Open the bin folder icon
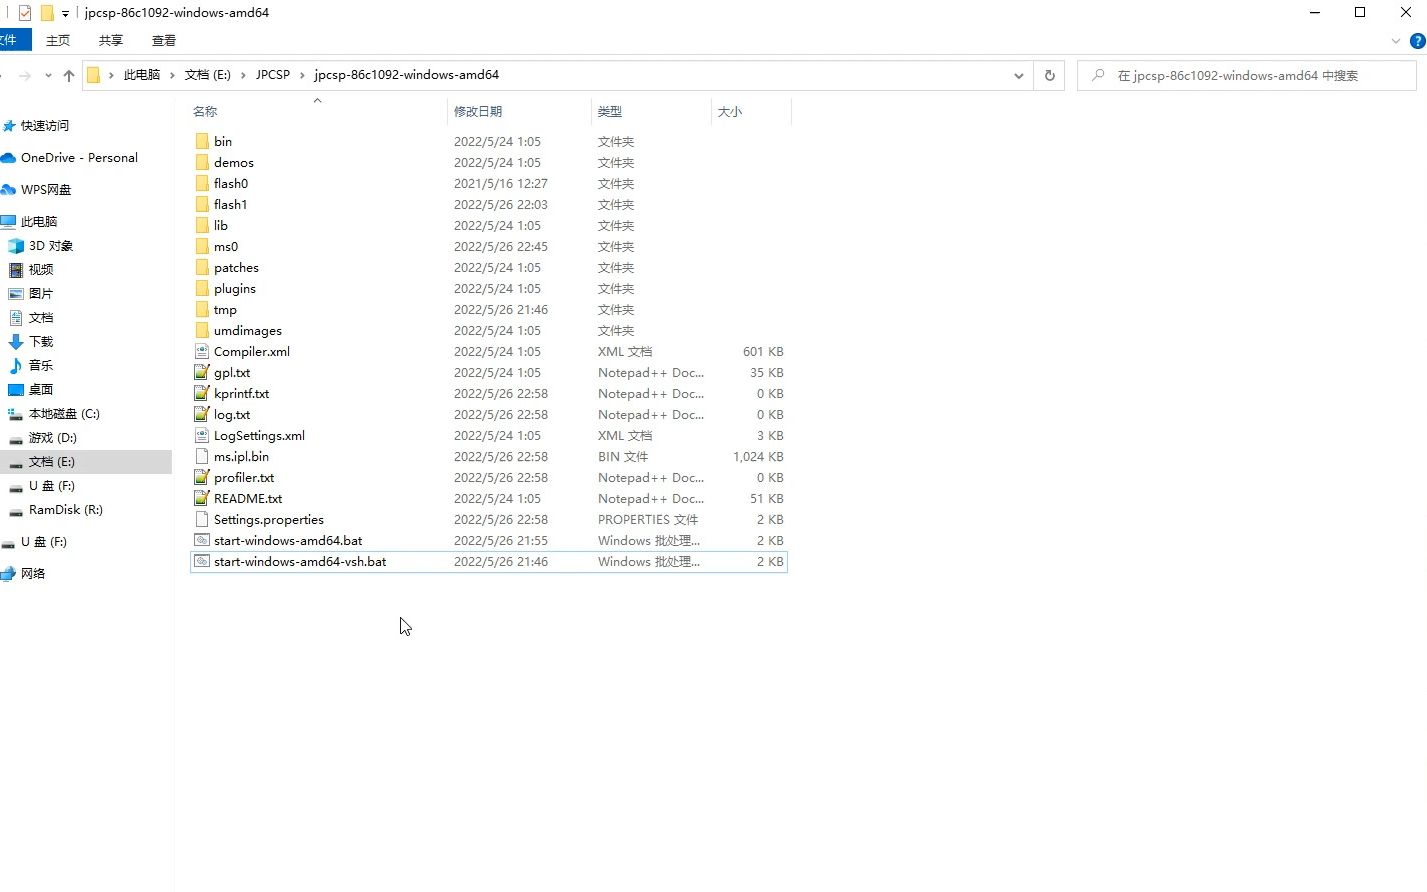Image resolution: width=1427 pixels, height=892 pixels. click(202, 141)
